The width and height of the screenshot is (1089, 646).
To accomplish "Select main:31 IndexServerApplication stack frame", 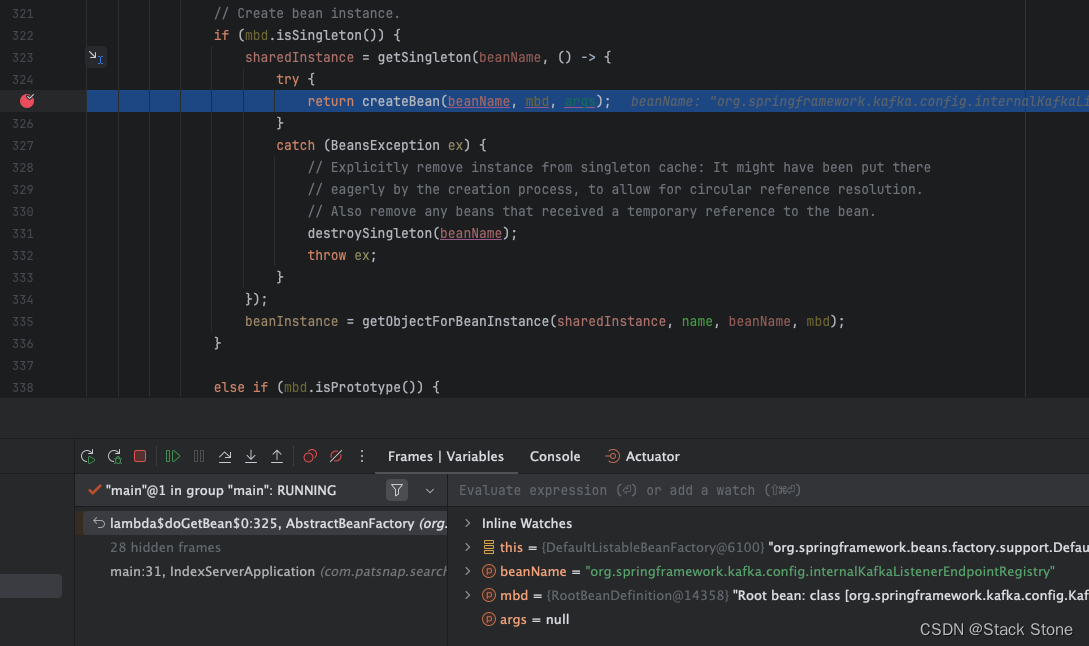I will tap(212, 571).
